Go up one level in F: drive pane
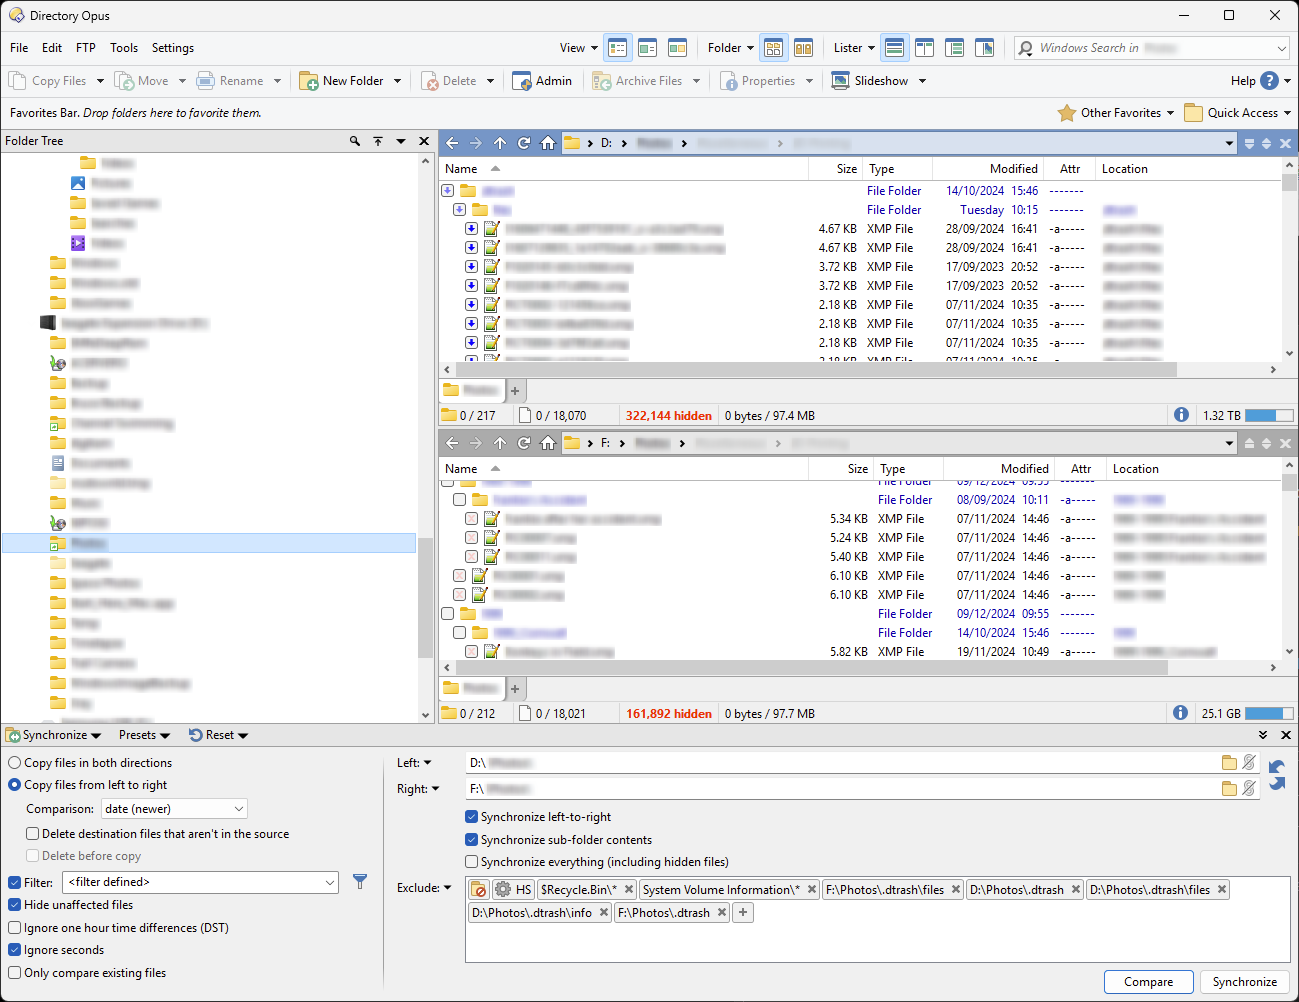The image size is (1299, 1002). point(500,443)
